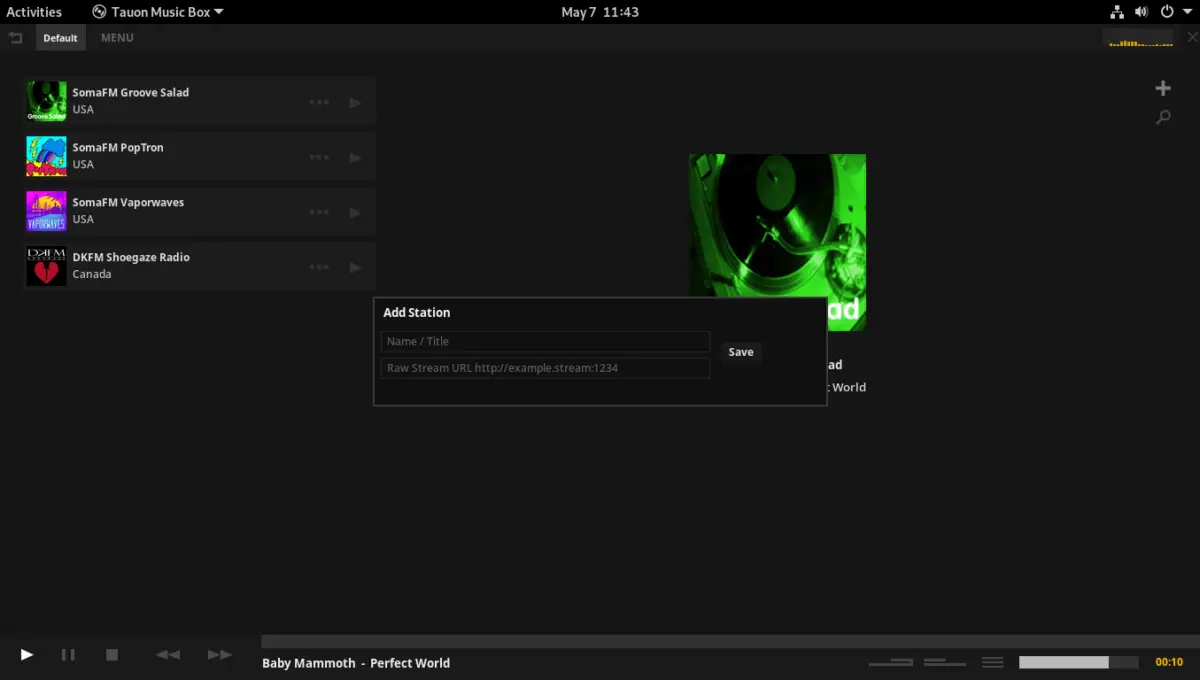Screen dimensions: 1200x680
Task: Expand the system menu arrow
Action: [x=1187, y=13]
